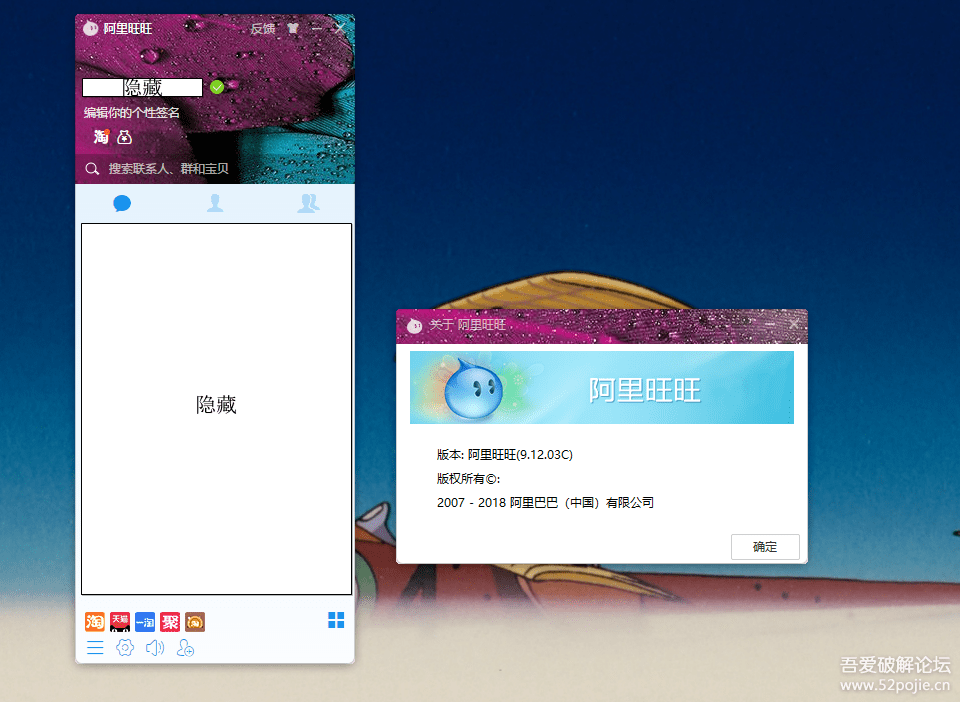Viewport: 960px width, 702px height.
Task: Toggle the sound speaker icon
Action: pyautogui.click(x=155, y=648)
